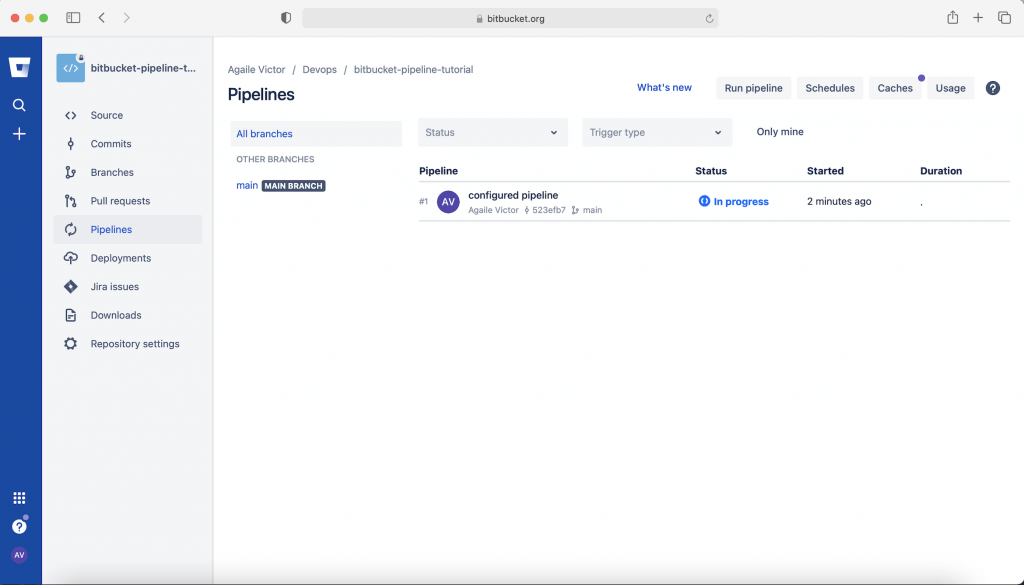Viewport: 1024px width, 585px height.
Task: Click the repository code avatar icon
Action: (71, 68)
